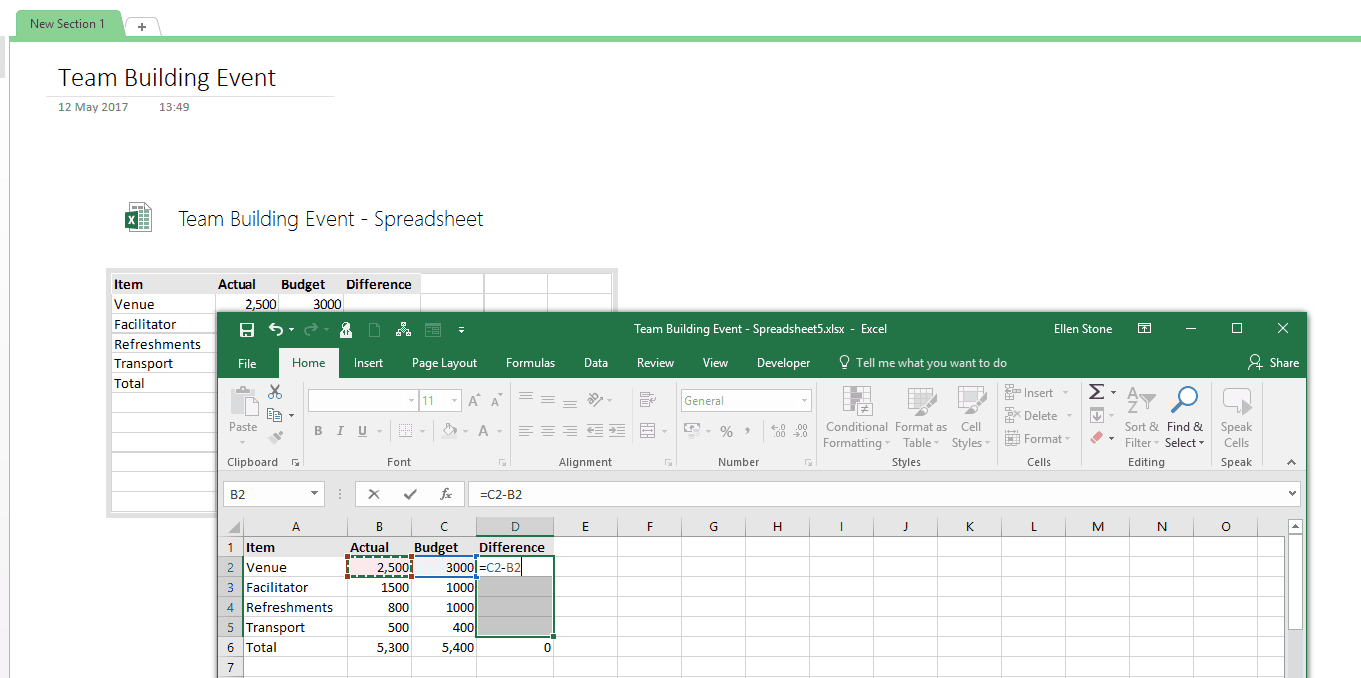This screenshot has height=678, width=1361.
Task: Decrease the font size
Action: 497,401
